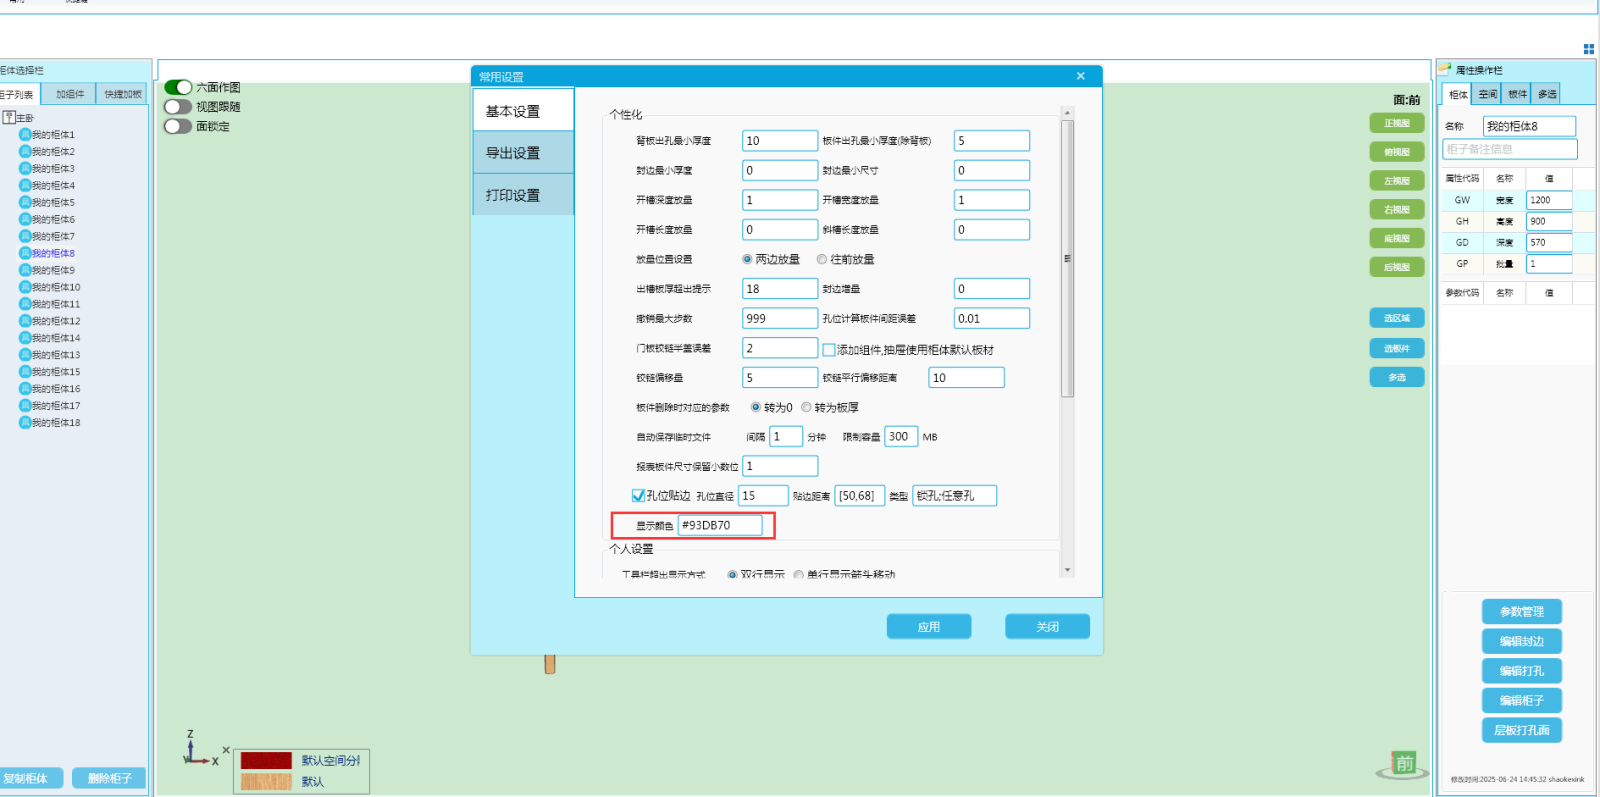
Task: Click the dark red 默认空间分! swatch
Action: [266, 761]
